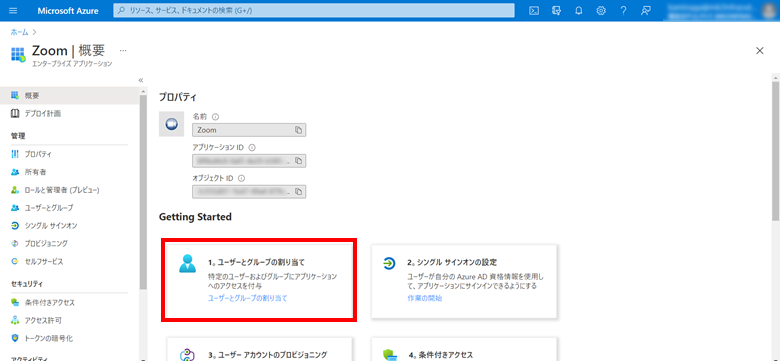
Task: Click 1. ユーザーとグループの割り当て card title
Action: pyautogui.click(x=256, y=262)
